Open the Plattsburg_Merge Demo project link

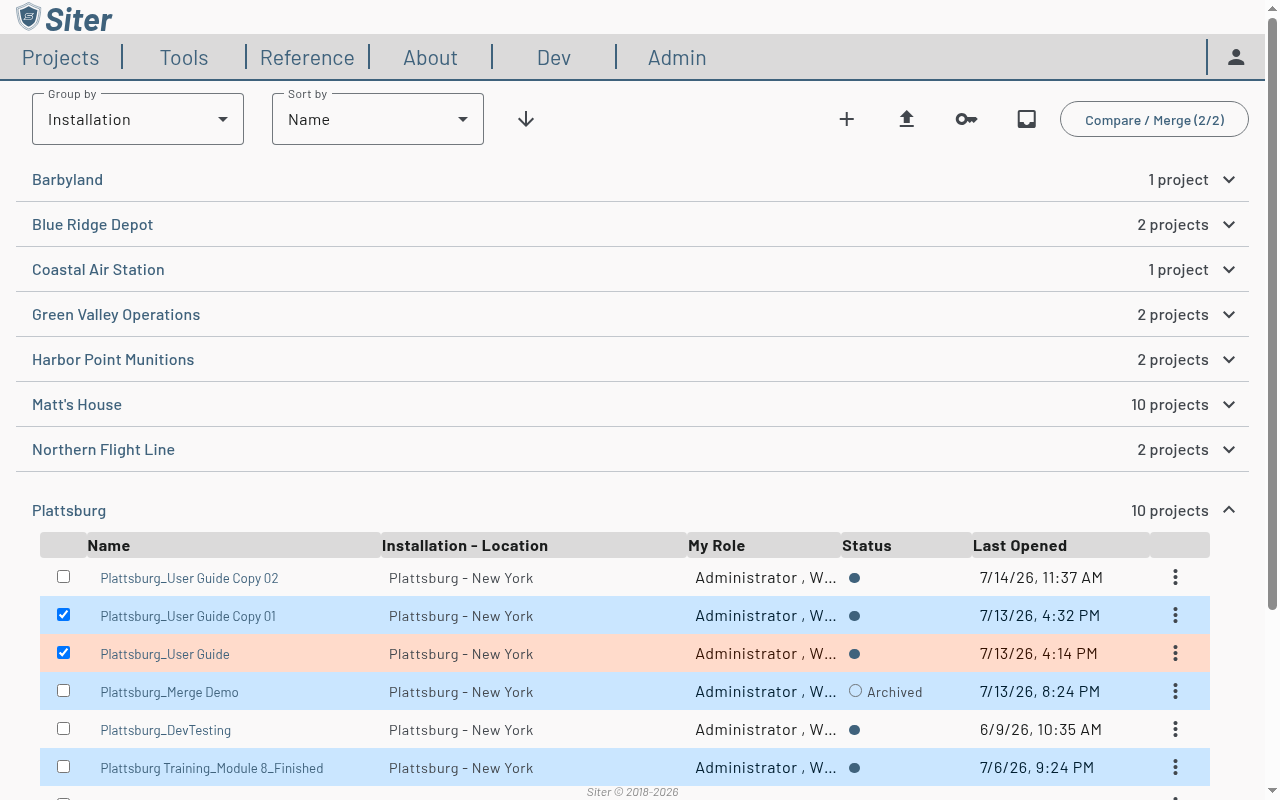169,692
